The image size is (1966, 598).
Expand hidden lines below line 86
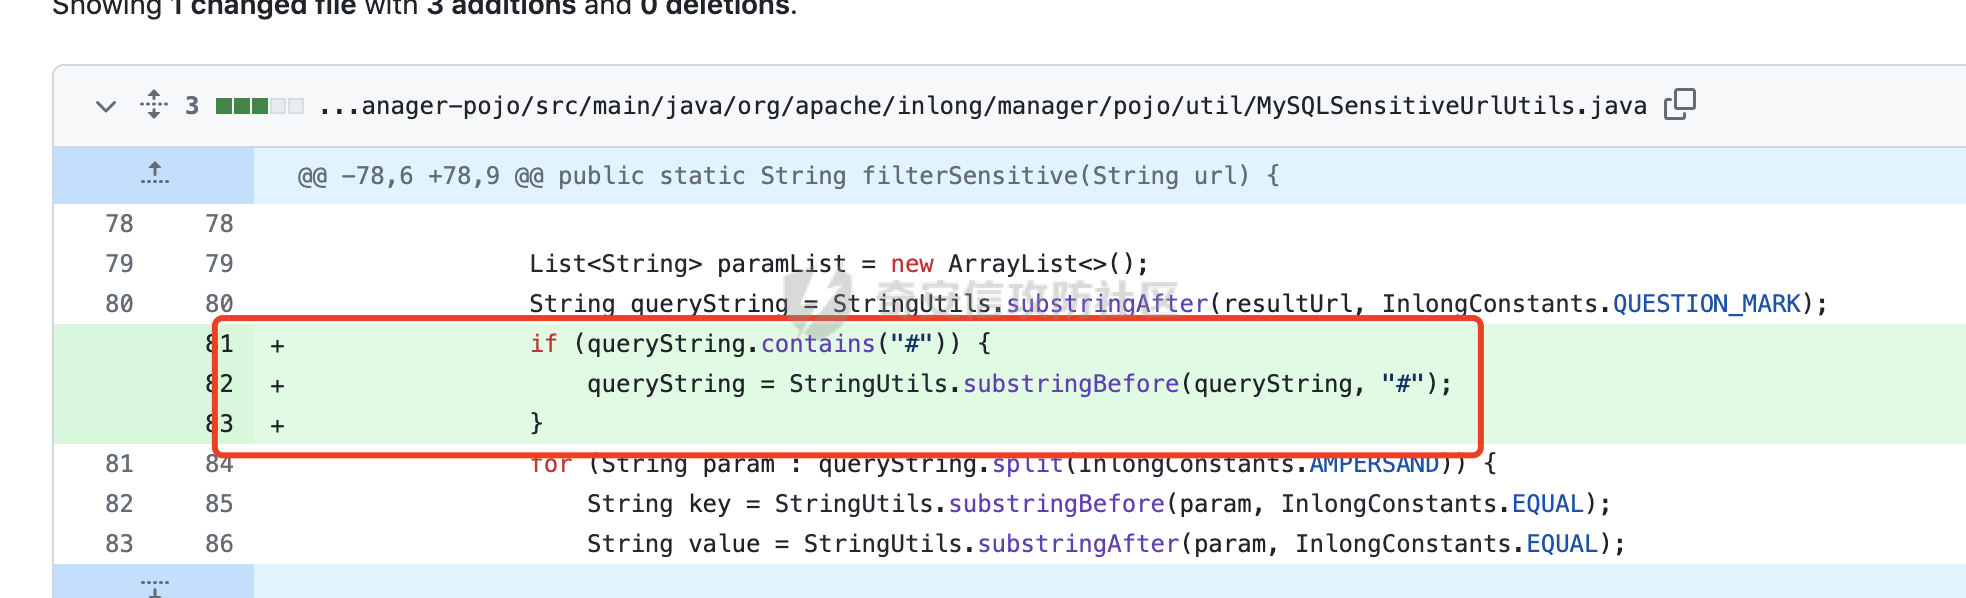154,583
